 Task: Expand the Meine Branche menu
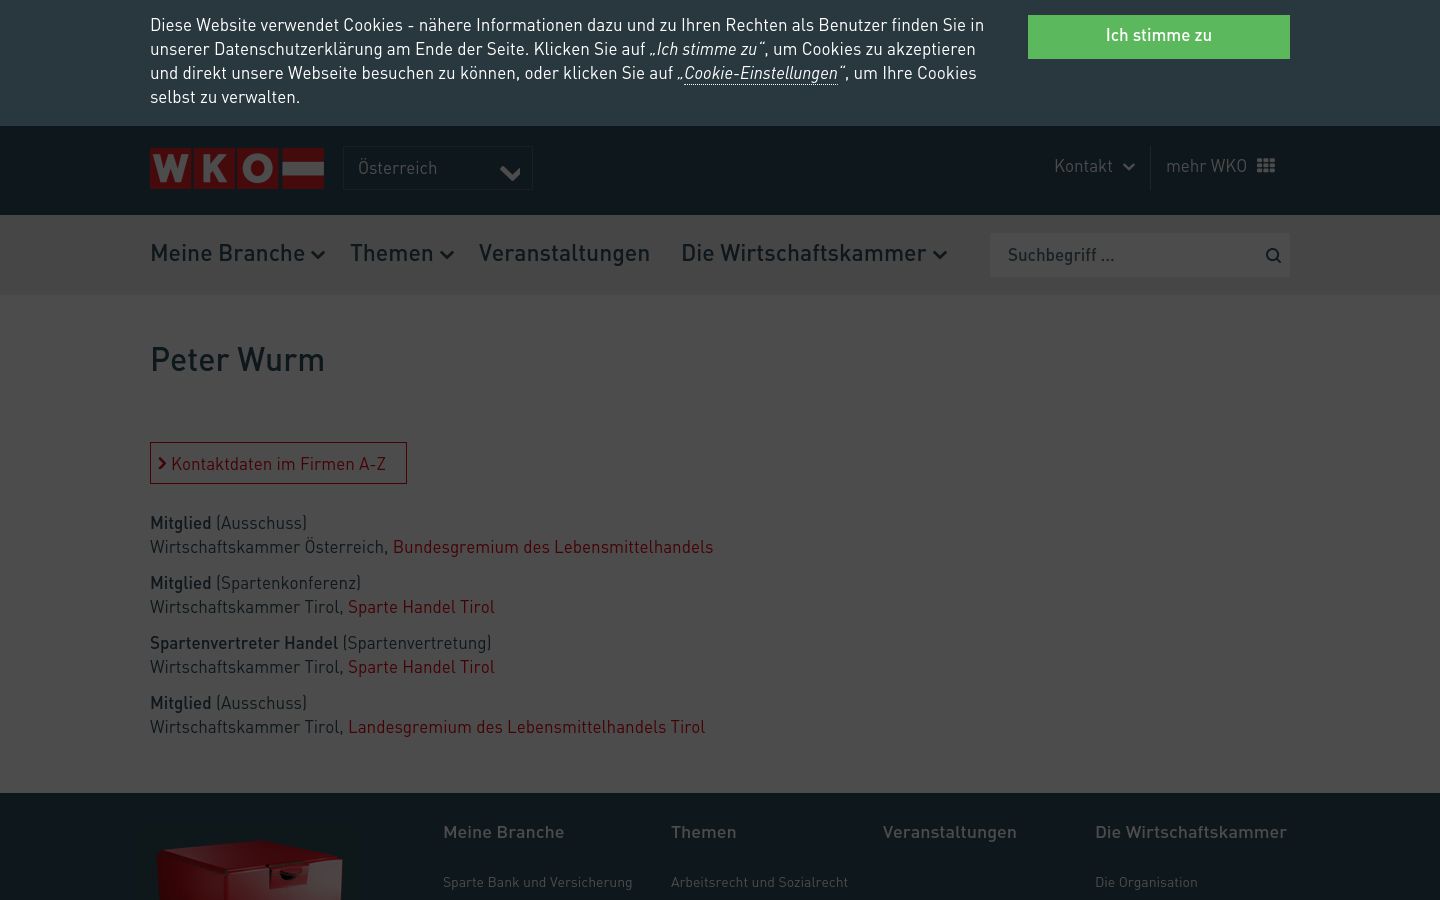(x=238, y=253)
